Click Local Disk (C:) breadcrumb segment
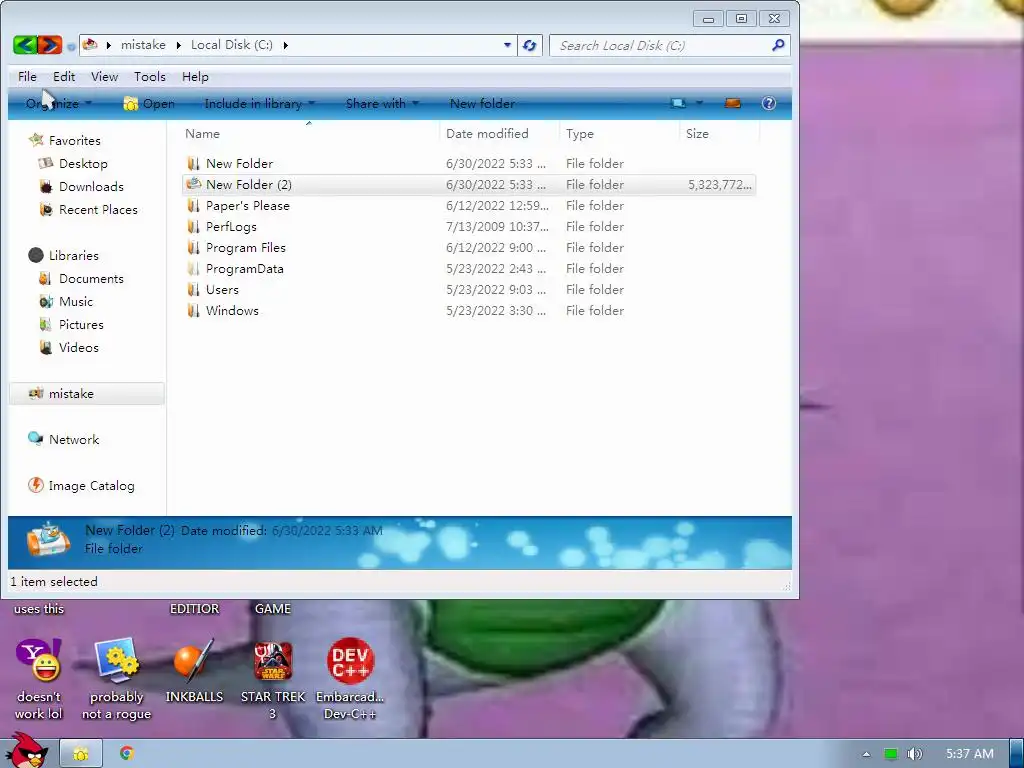This screenshot has height=768, width=1024. click(x=232, y=45)
